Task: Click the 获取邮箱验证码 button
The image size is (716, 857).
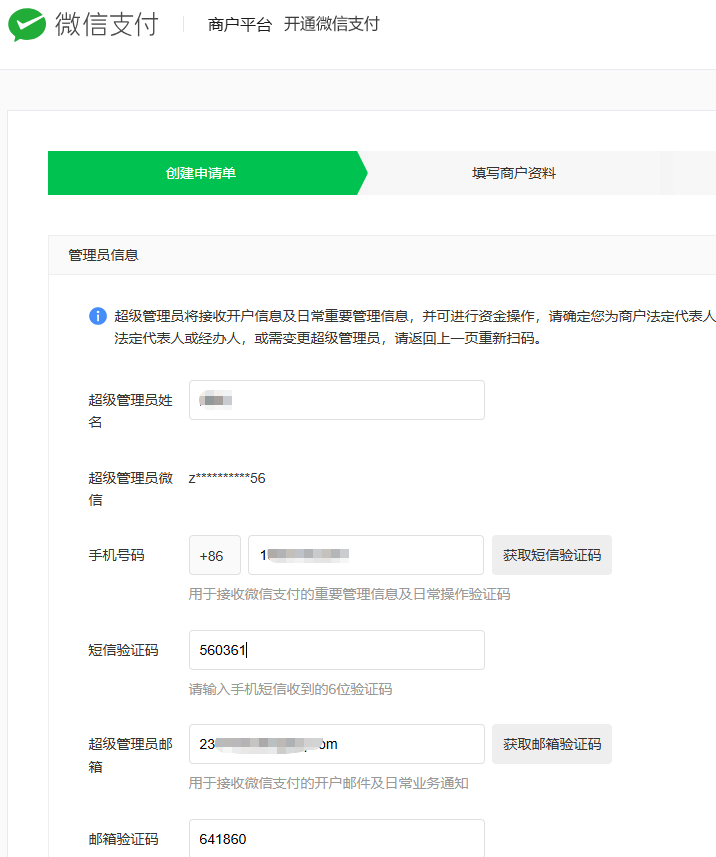Action: coord(551,744)
